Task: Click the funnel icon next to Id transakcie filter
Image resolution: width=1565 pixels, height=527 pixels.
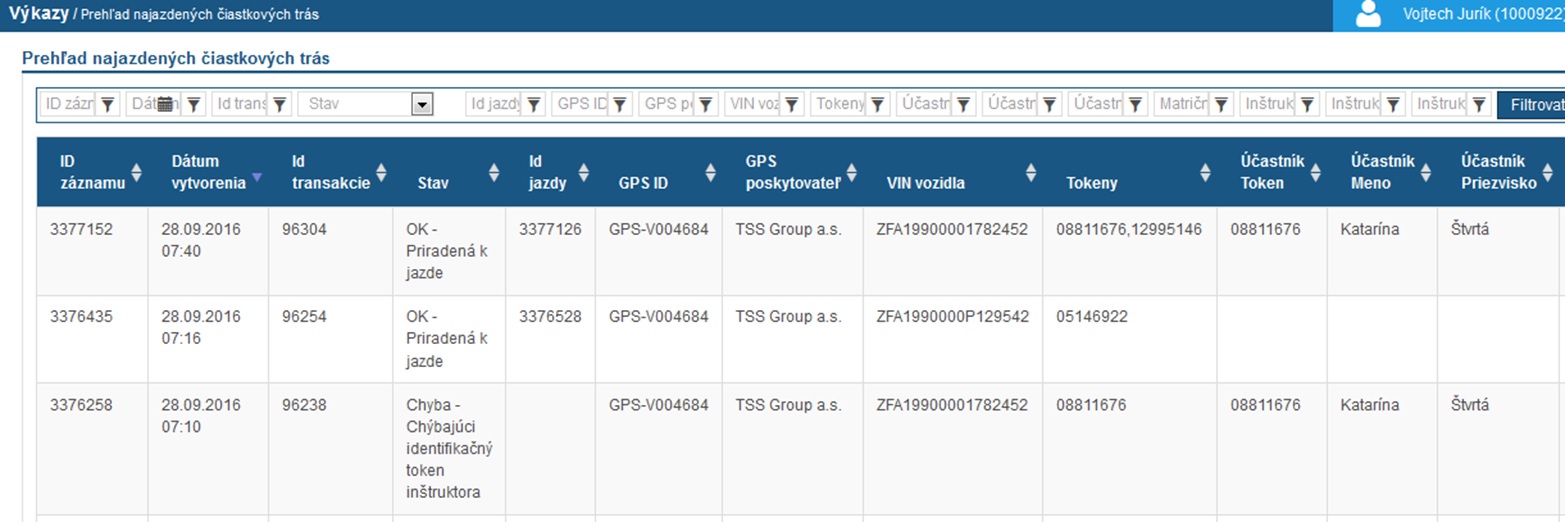Action: (280, 104)
